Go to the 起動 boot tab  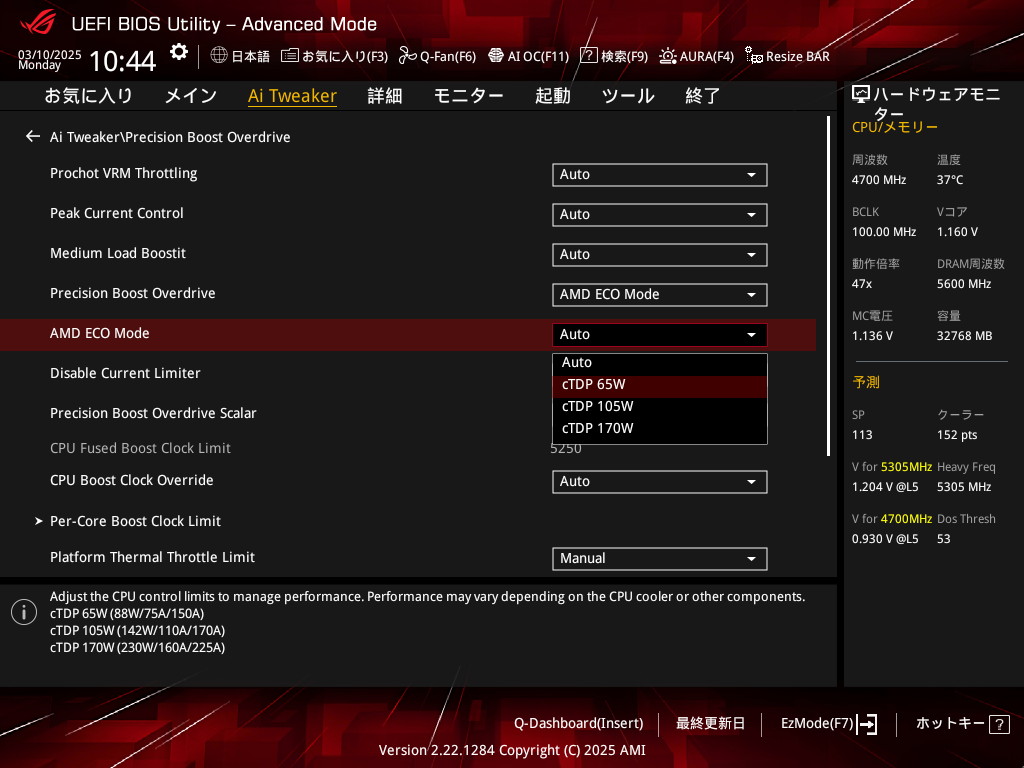tap(552, 96)
